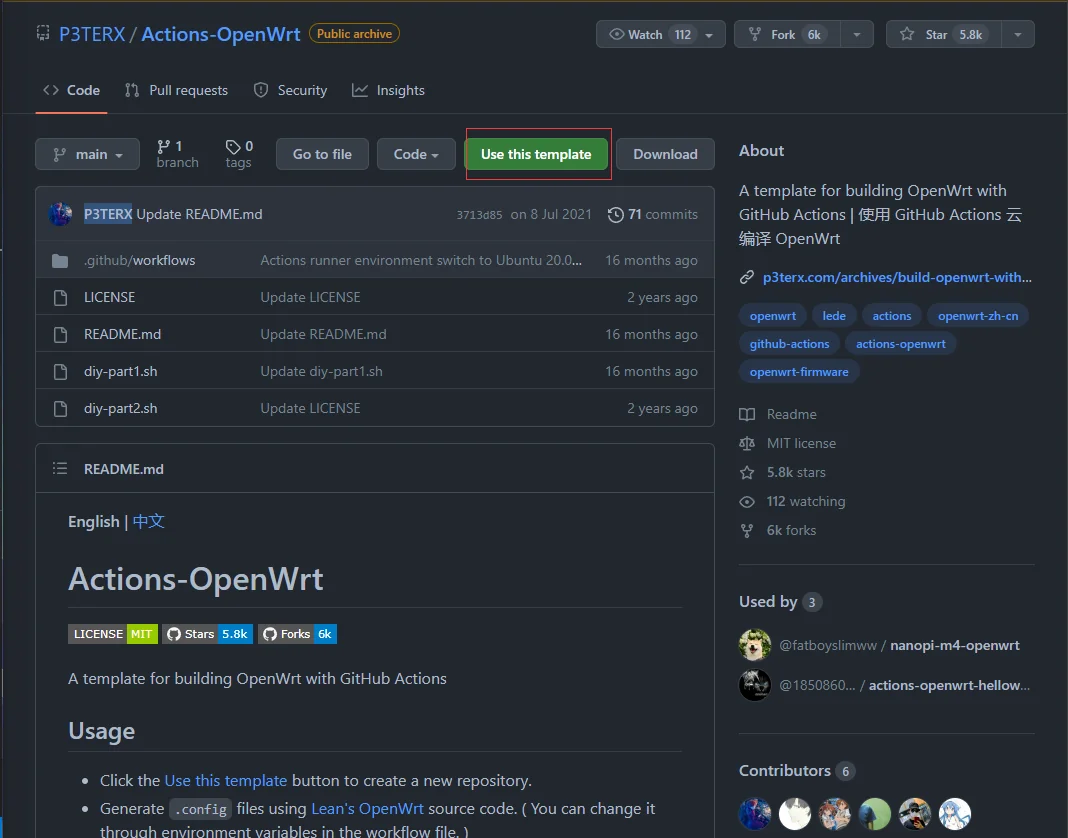Click the P3TERX avatar in commit row
This screenshot has width=1068, height=838.
(60, 214)
